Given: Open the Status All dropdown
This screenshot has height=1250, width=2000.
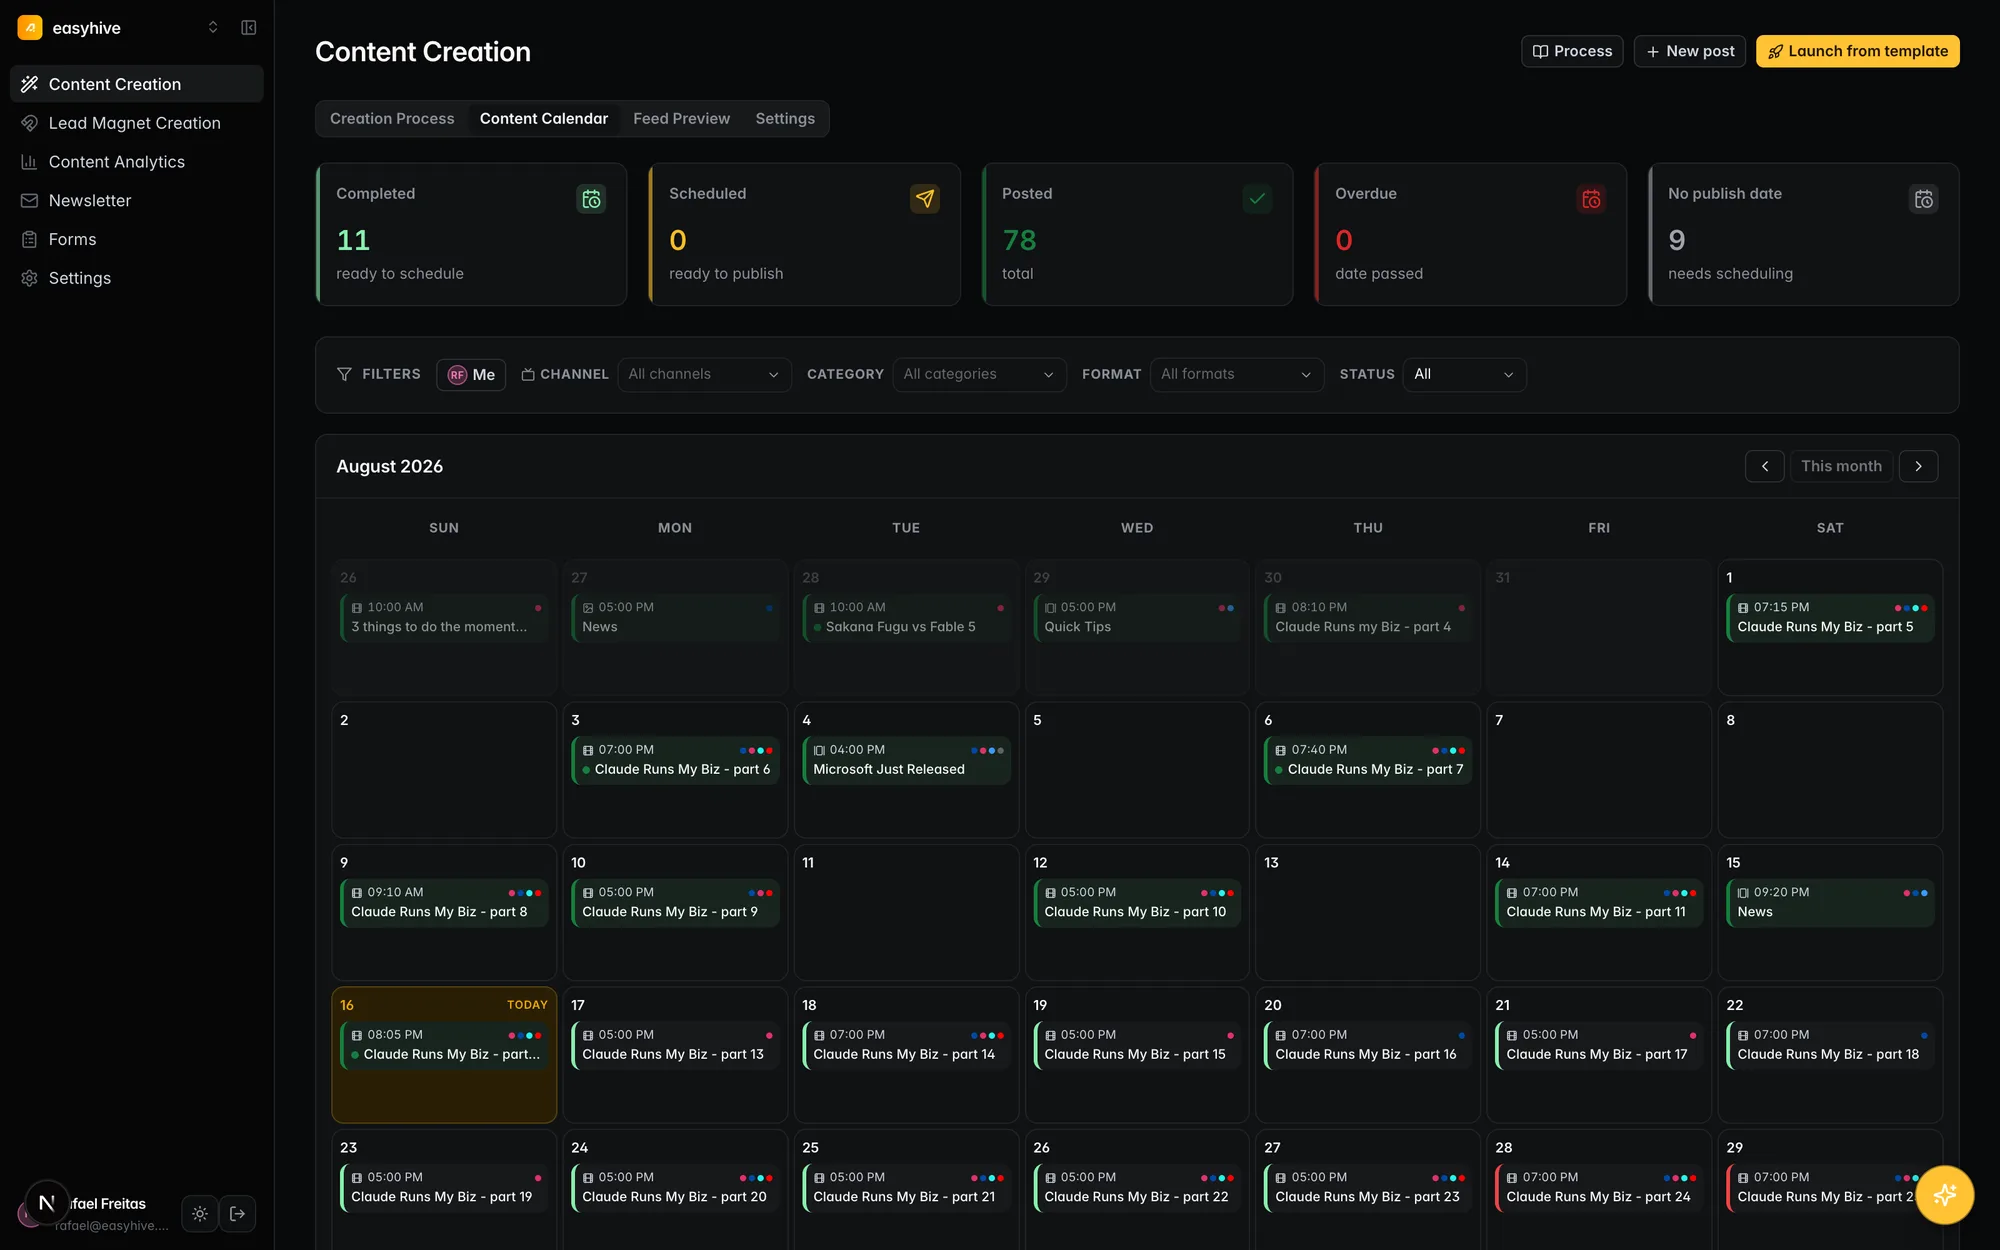Looking at the screenshot, I should (x=1464, y=374).
